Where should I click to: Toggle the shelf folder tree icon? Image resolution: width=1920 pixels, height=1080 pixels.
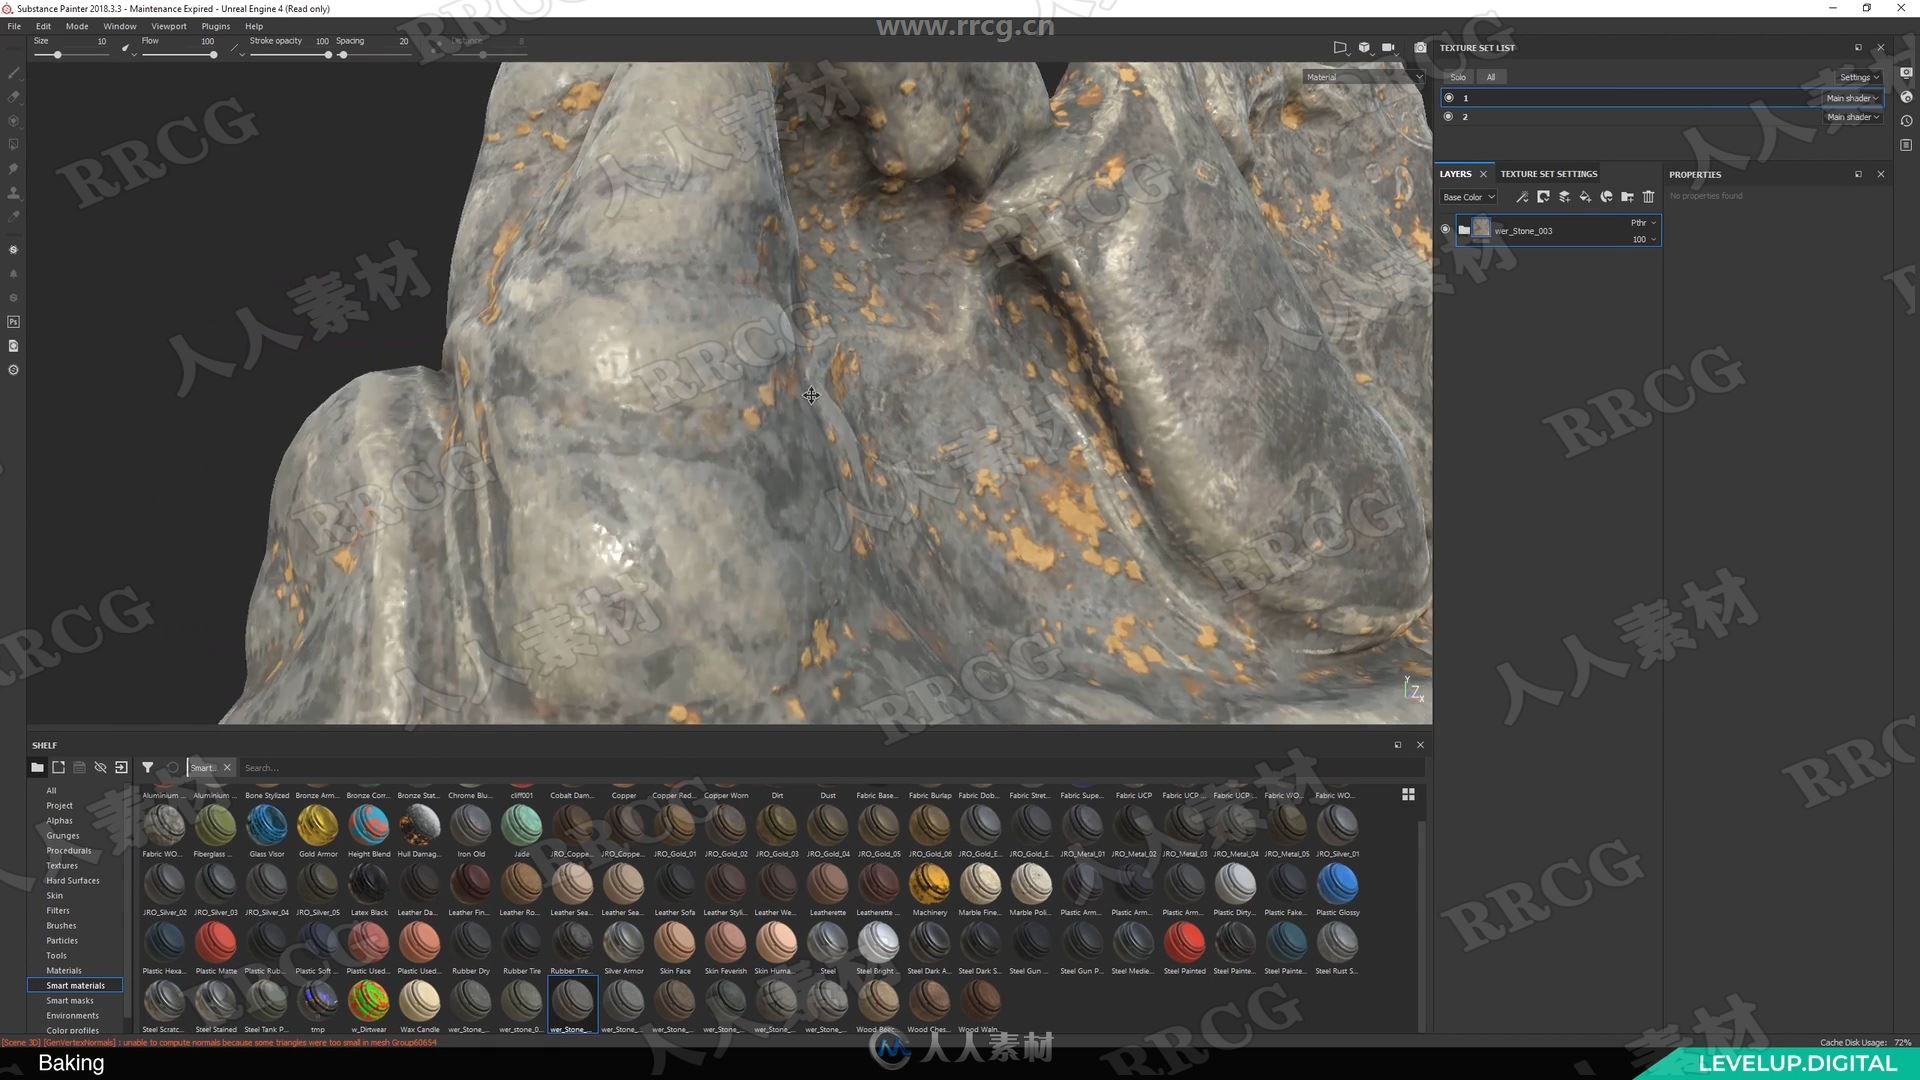(x=37, y=767)
